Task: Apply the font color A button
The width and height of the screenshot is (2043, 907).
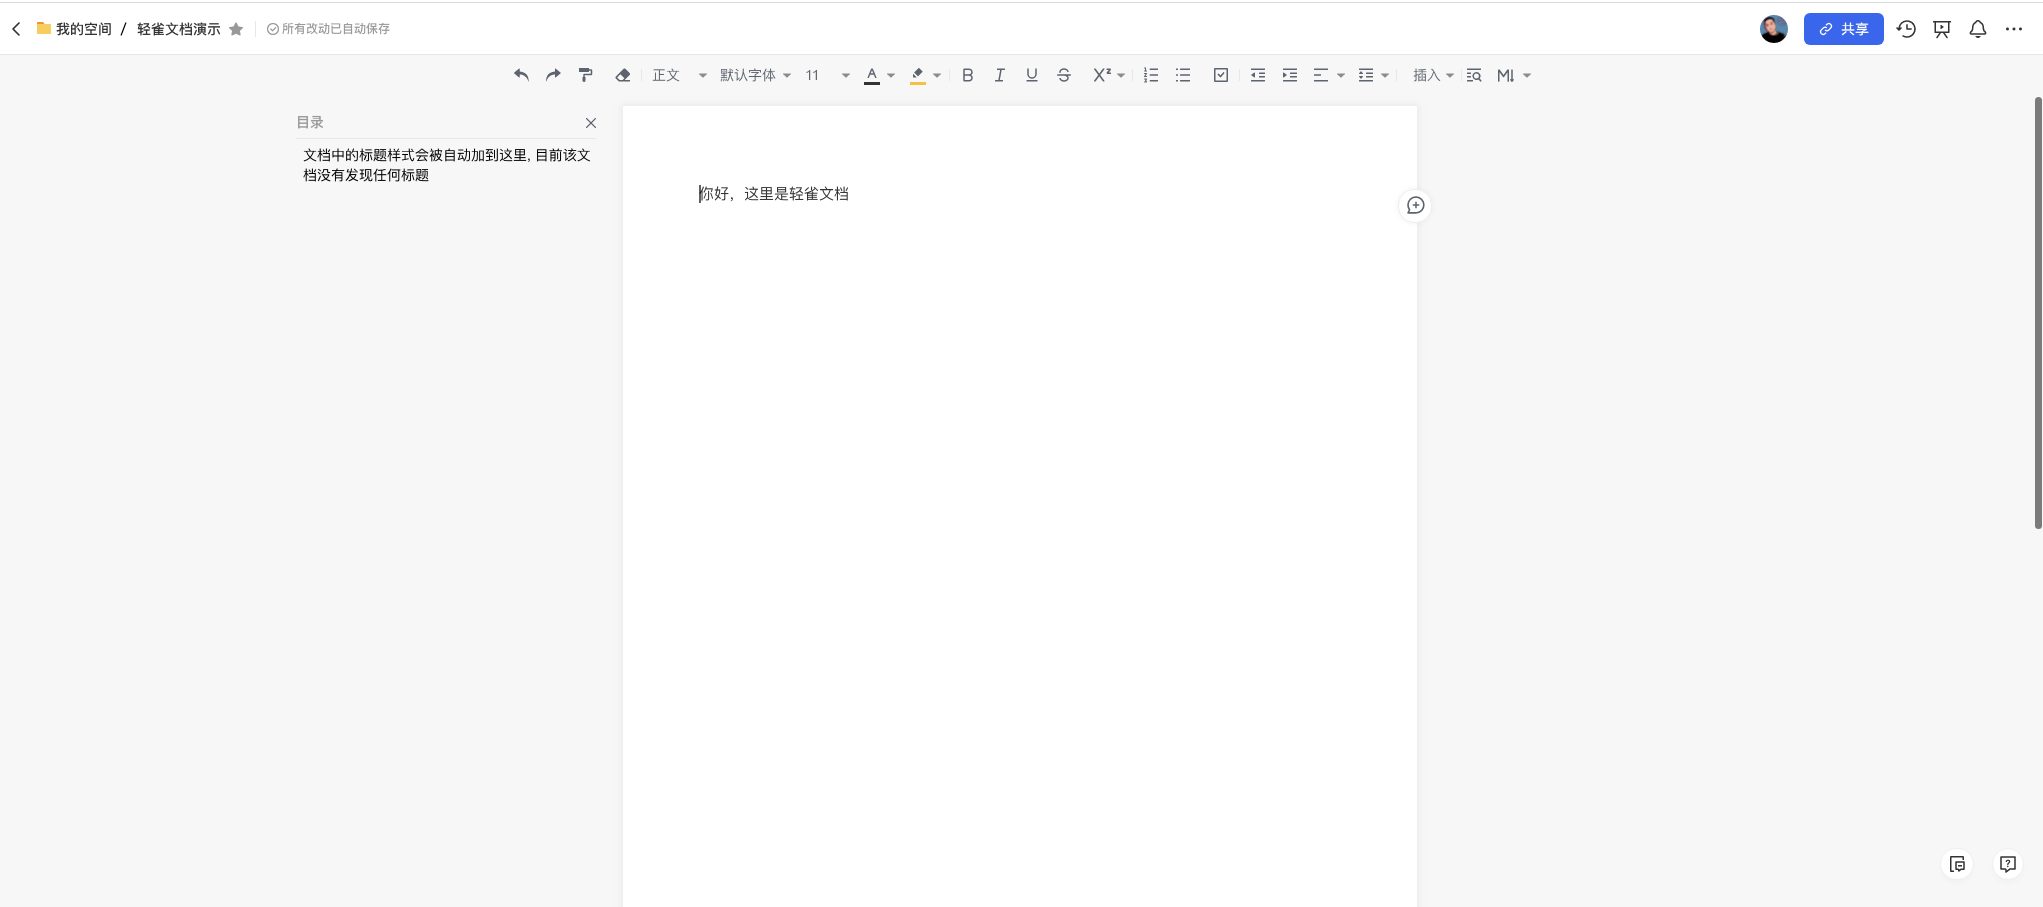Action: point(872,75)
